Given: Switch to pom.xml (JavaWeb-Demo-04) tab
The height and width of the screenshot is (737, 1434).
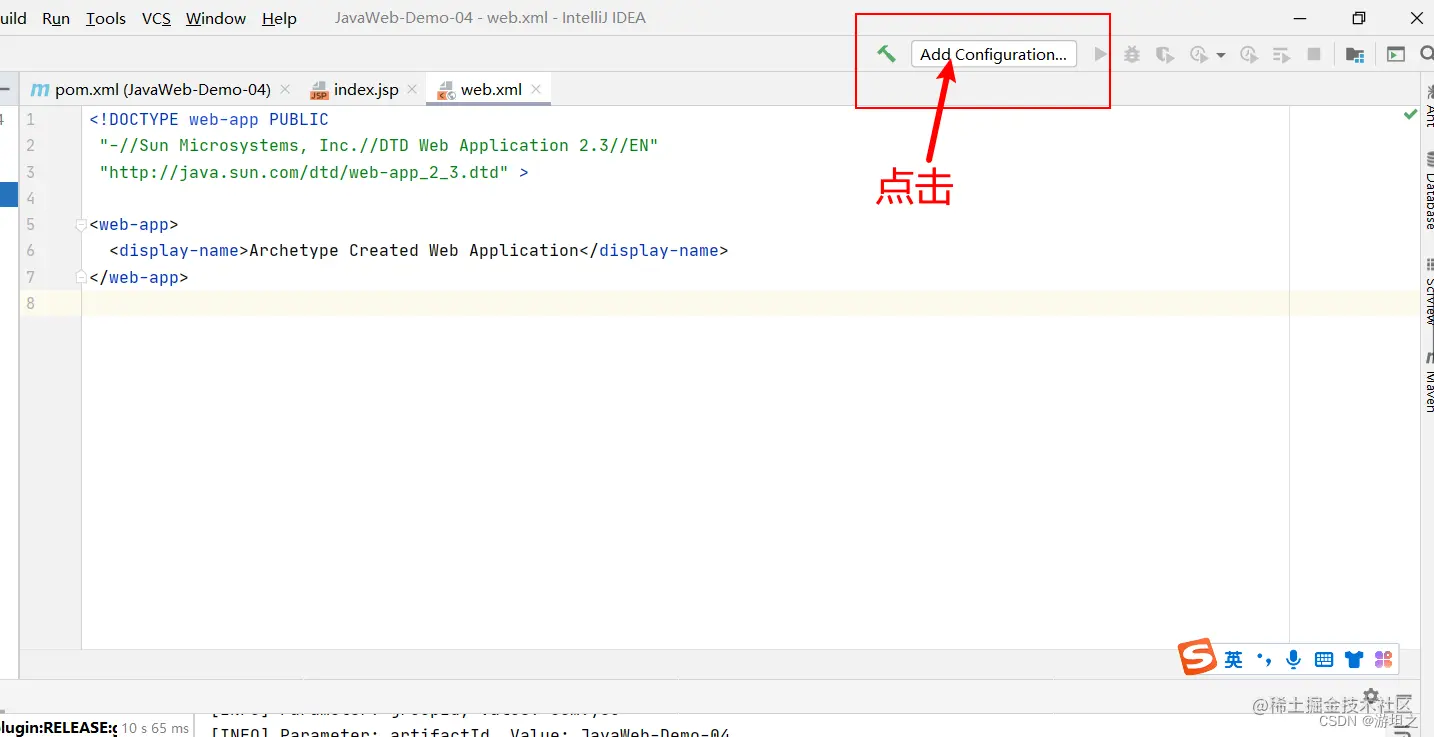Looking at the screenshot, I should point(162,89).
